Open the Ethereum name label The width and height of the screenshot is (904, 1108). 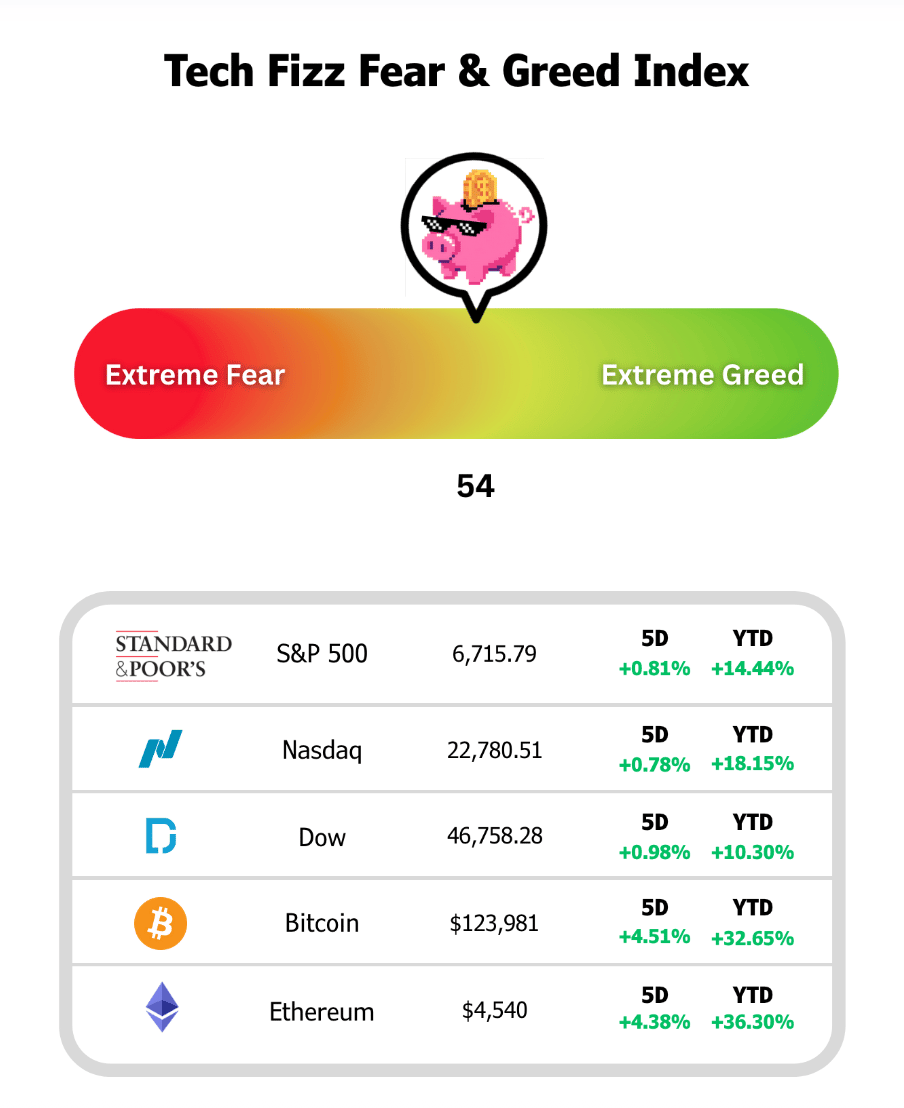[x=322, y=1011]
